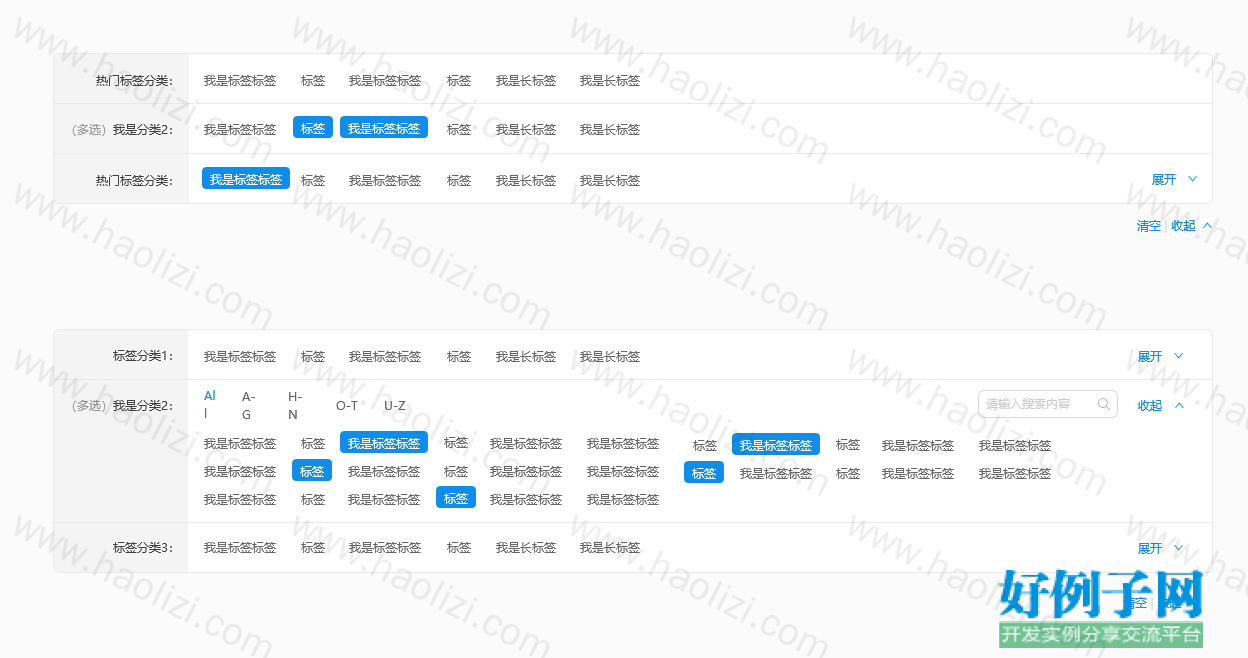Click the magnifier icon in search box
The width and height of the screenshot is (1248, 658).
tap(1104, 404)
